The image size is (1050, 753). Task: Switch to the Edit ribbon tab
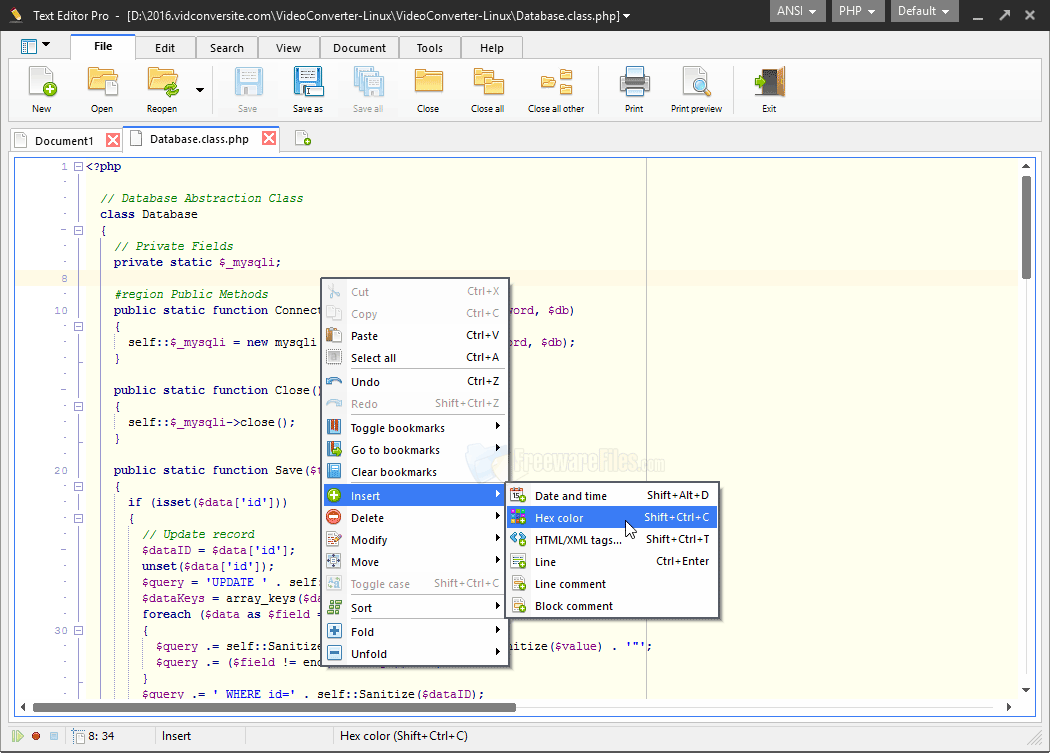(165, 47)
